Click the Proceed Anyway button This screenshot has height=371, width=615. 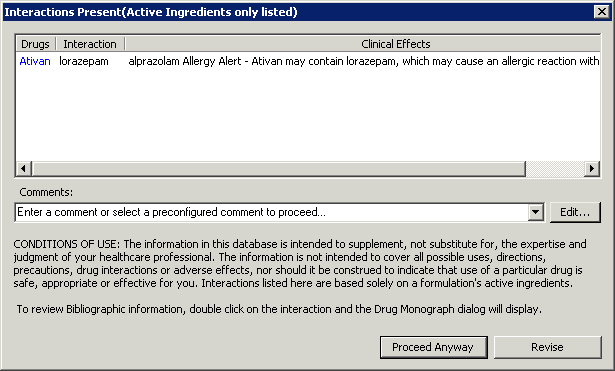(x=433, y=347)
